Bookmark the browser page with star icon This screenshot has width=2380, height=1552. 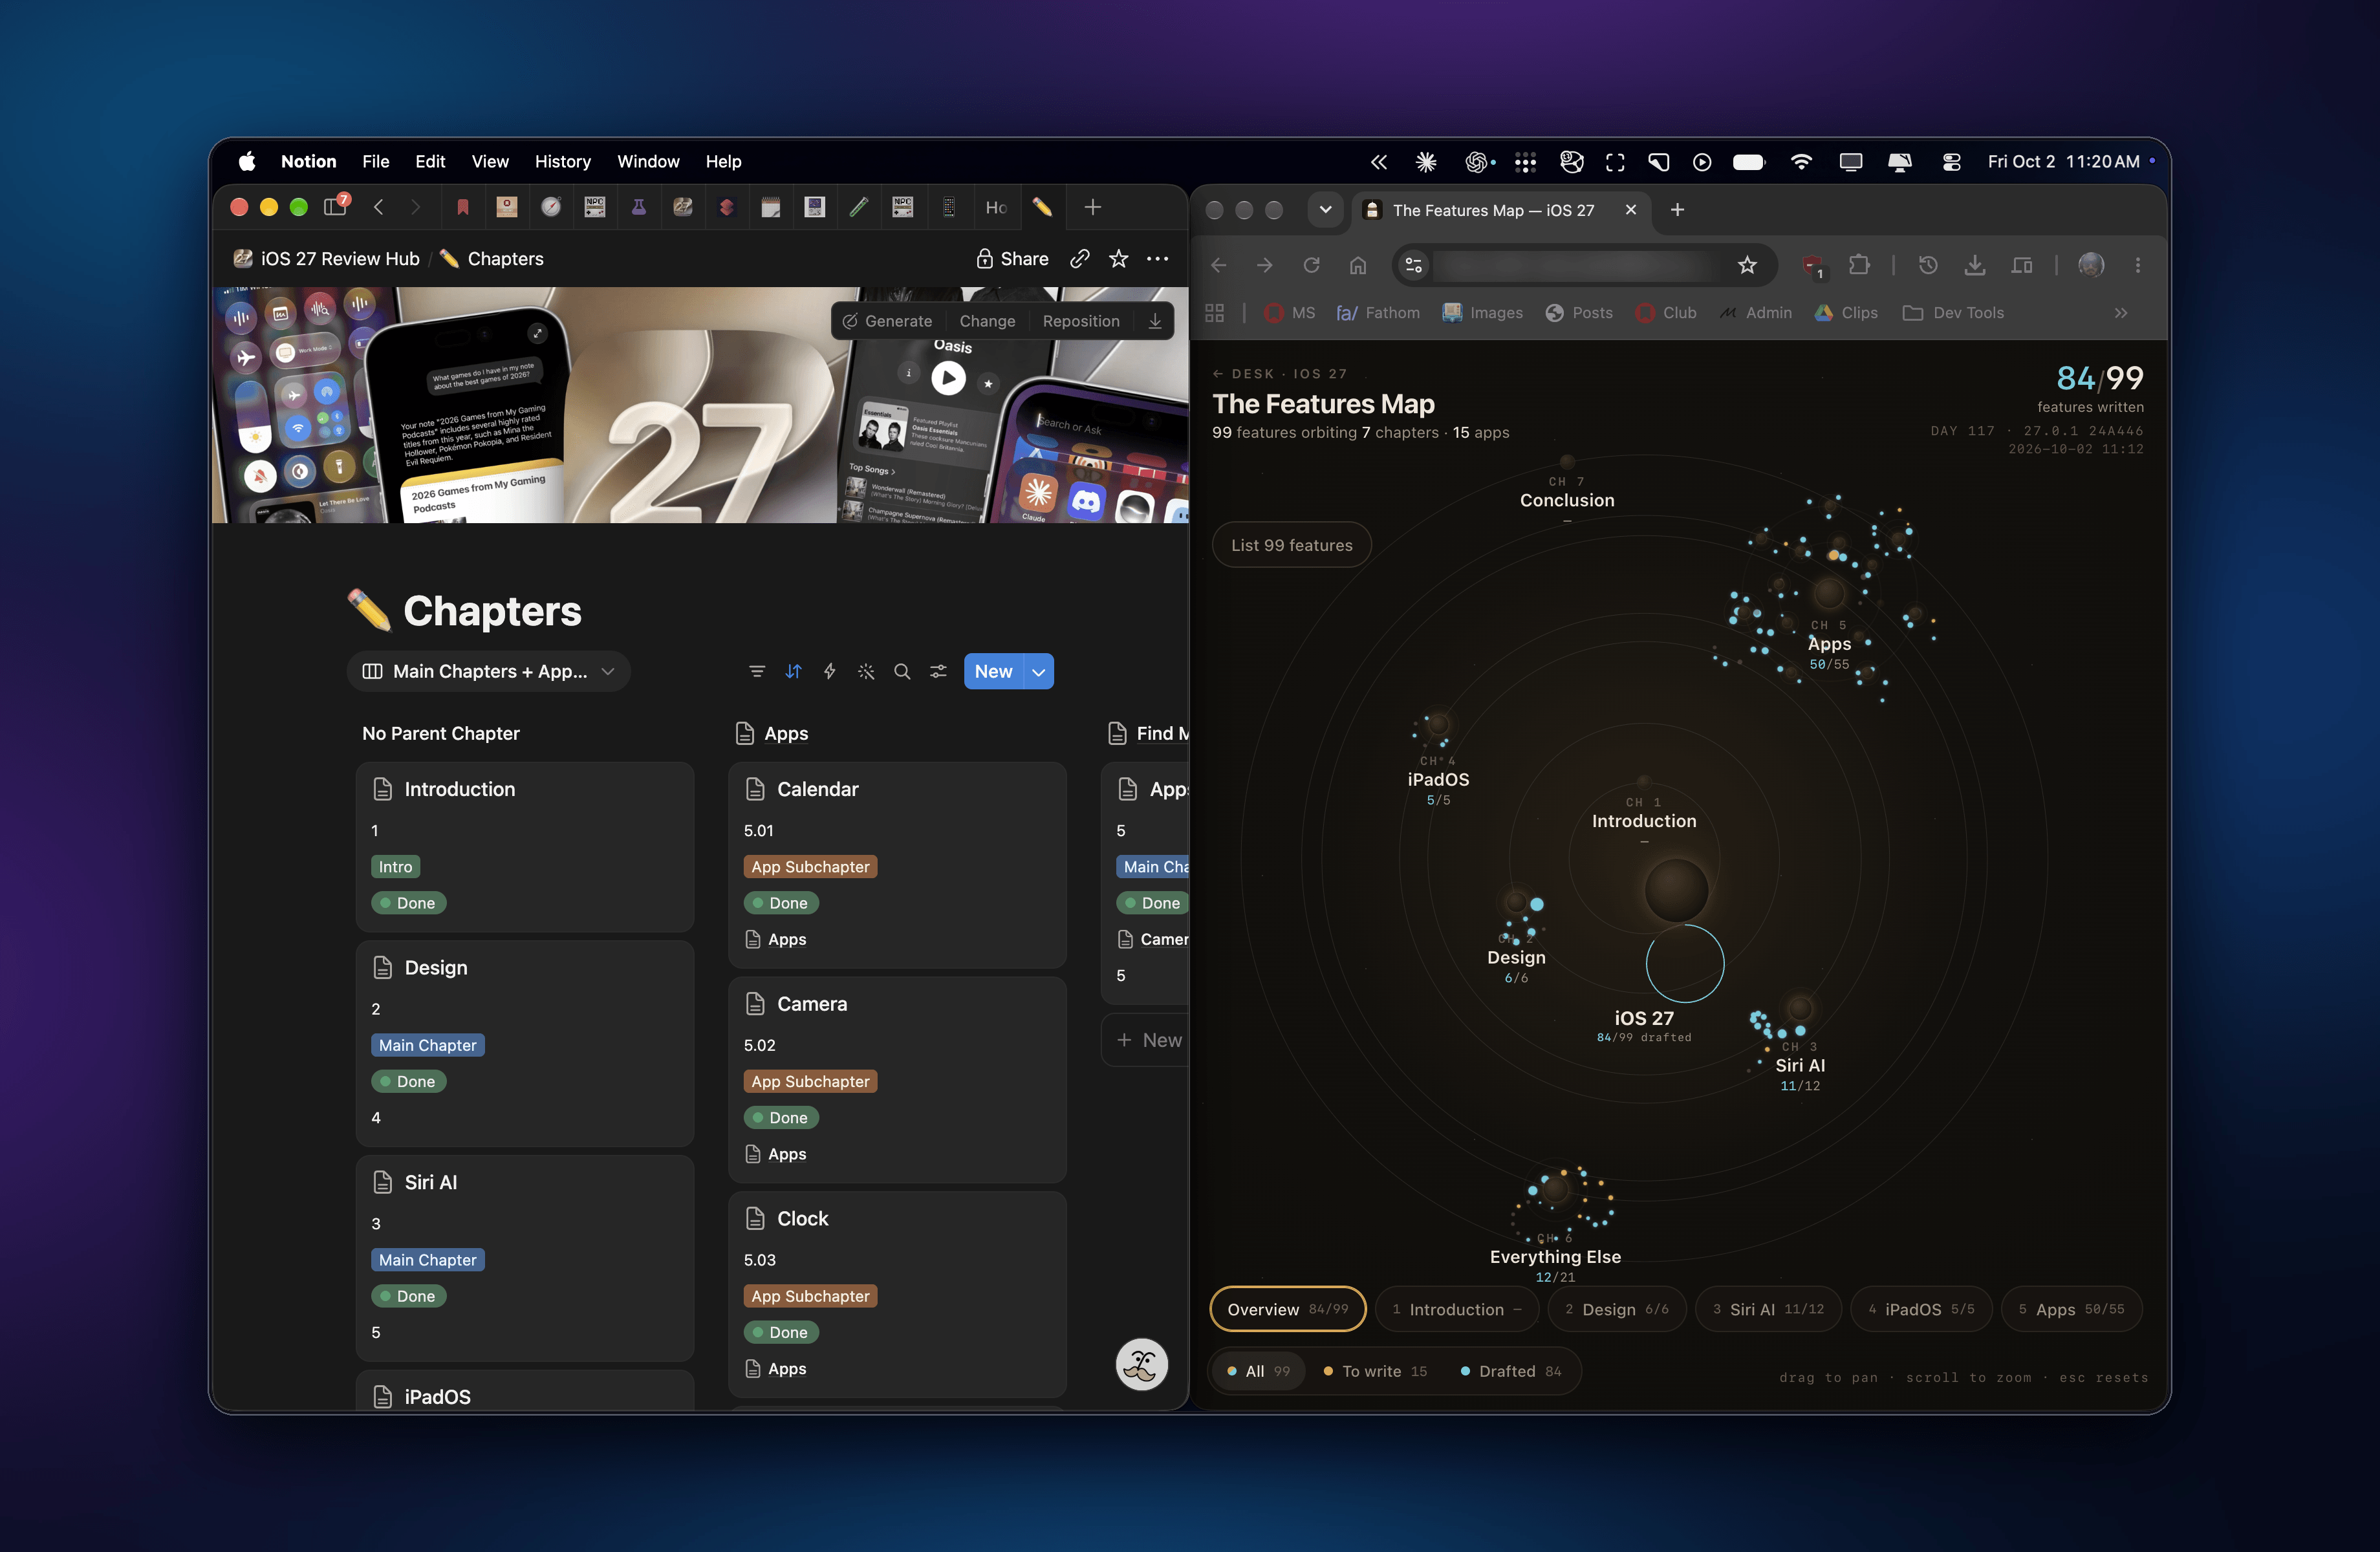(x=1747, y=265)
